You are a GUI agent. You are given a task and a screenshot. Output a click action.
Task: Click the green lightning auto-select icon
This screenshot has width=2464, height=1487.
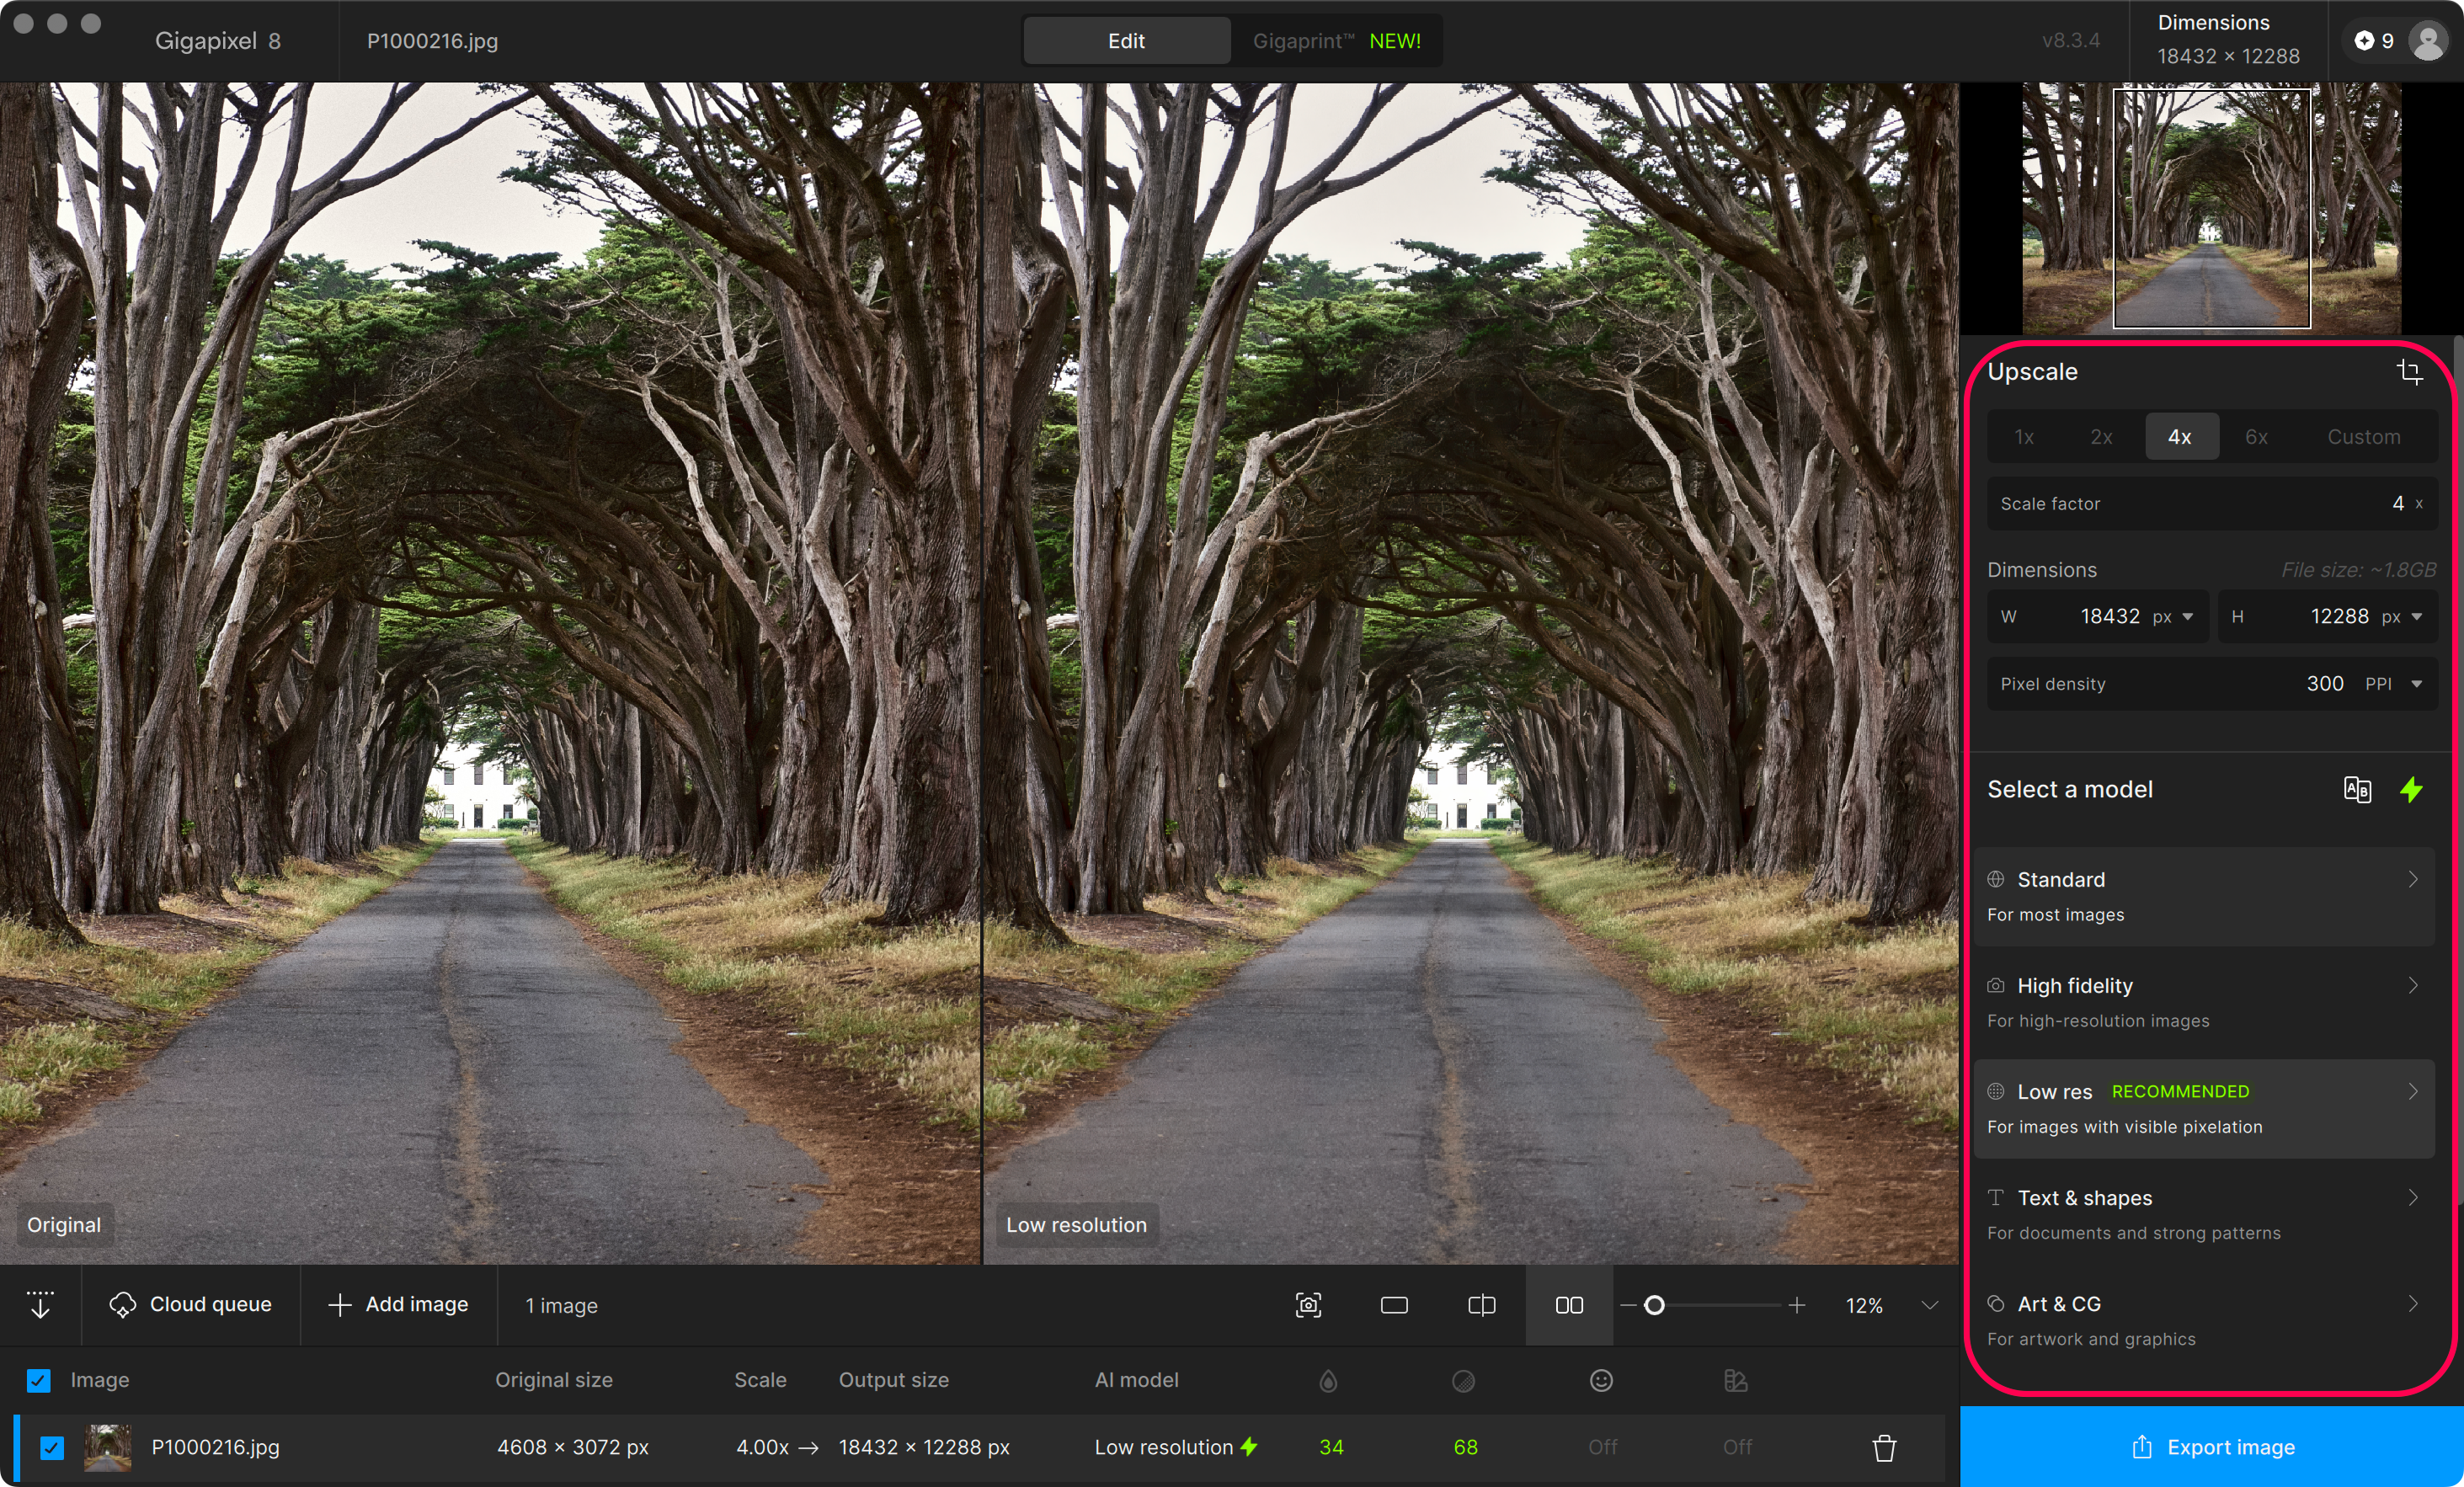point(2411,790)
